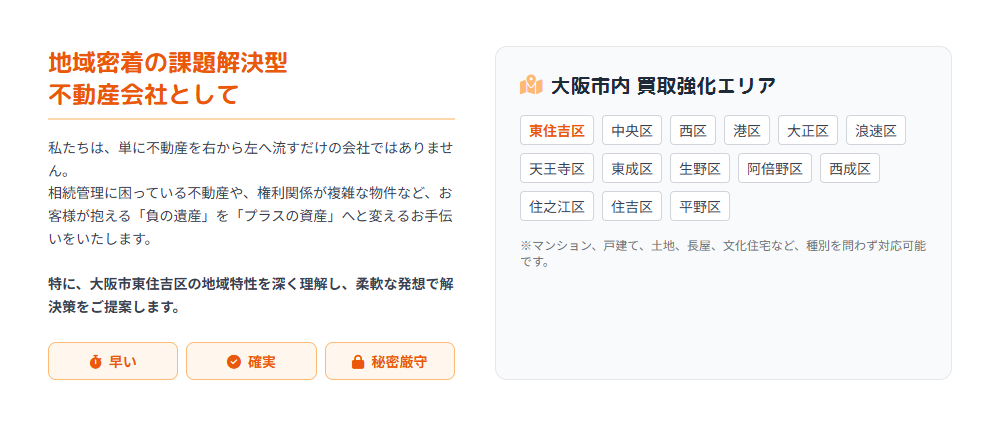Image resolution: width=997 pixels, height=426 pixels.
Task: Select the 港区 area tag
Action: (747, 131)
